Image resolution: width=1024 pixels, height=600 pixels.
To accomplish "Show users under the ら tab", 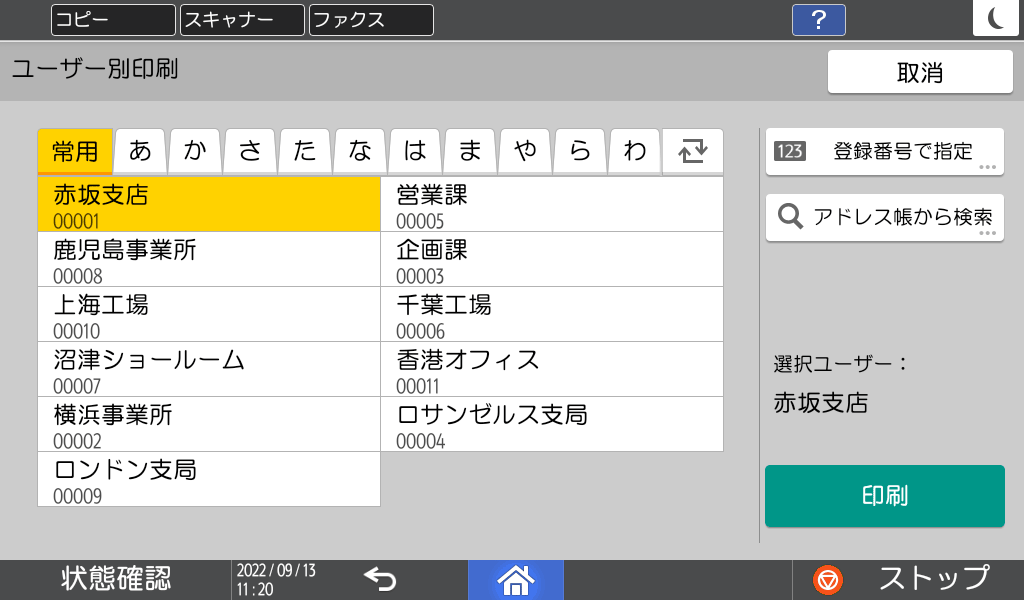I will pyautogui.click(x=579, y=150).
